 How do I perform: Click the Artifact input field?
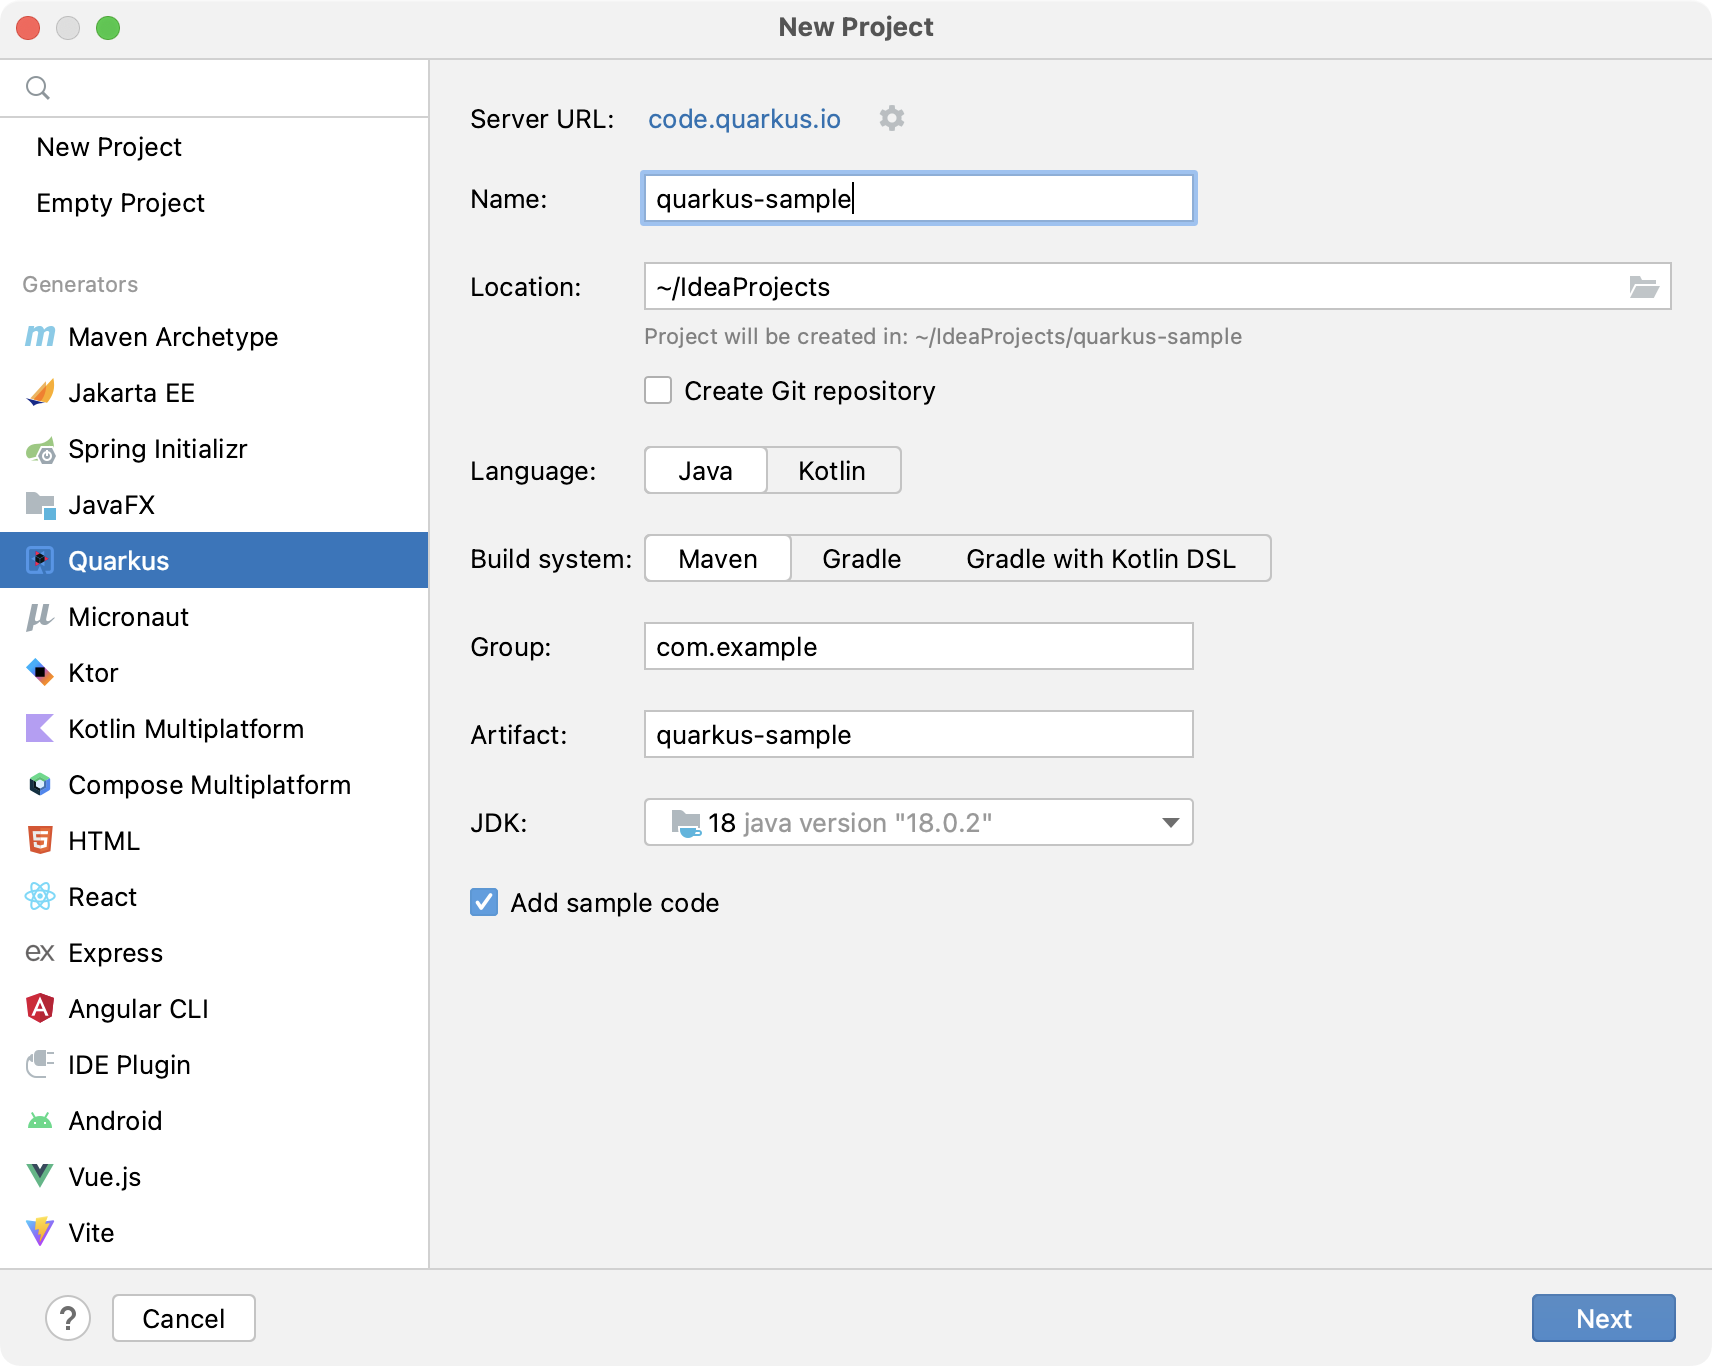(919, 734)
